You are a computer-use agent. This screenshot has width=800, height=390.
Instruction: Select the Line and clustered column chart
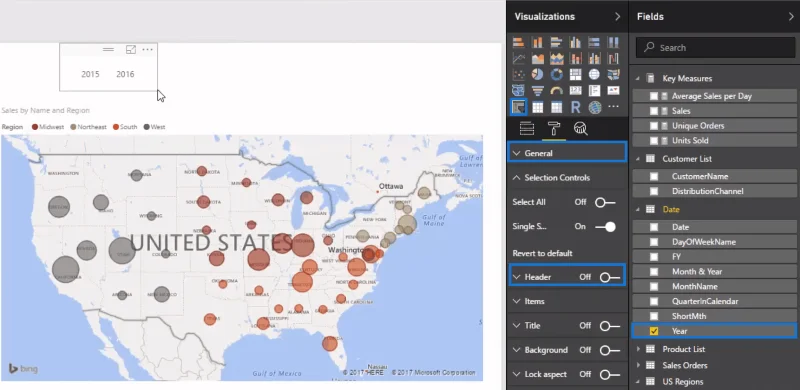pos(594,59)
